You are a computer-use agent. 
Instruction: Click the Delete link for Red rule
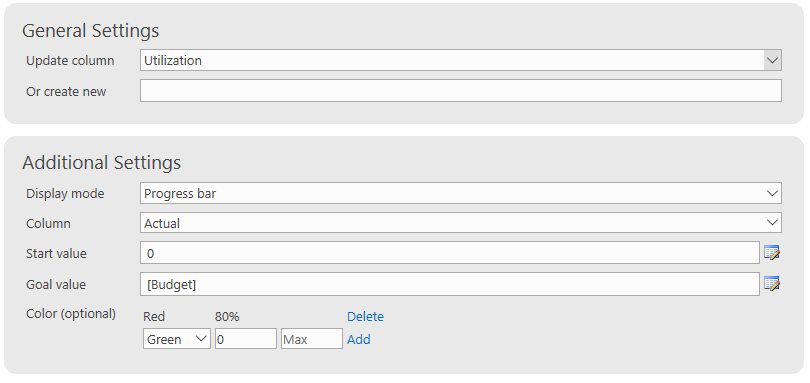(365, 316)
